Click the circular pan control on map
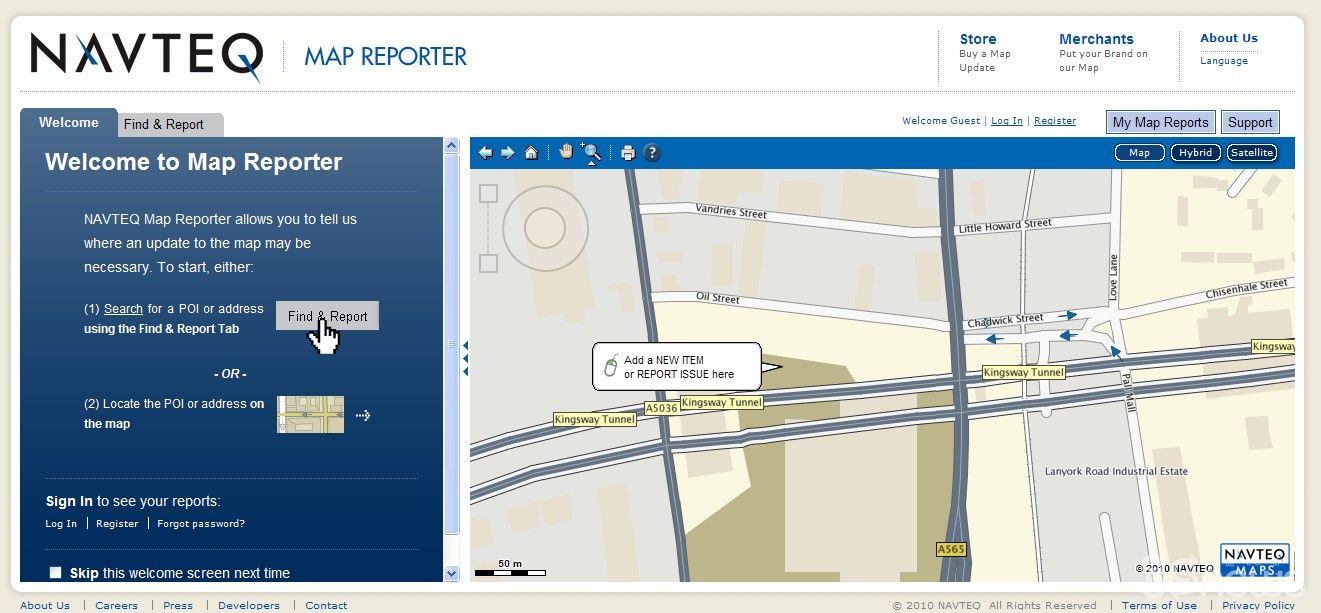This screenshot has height=613, width=1321. pos(543,228)
